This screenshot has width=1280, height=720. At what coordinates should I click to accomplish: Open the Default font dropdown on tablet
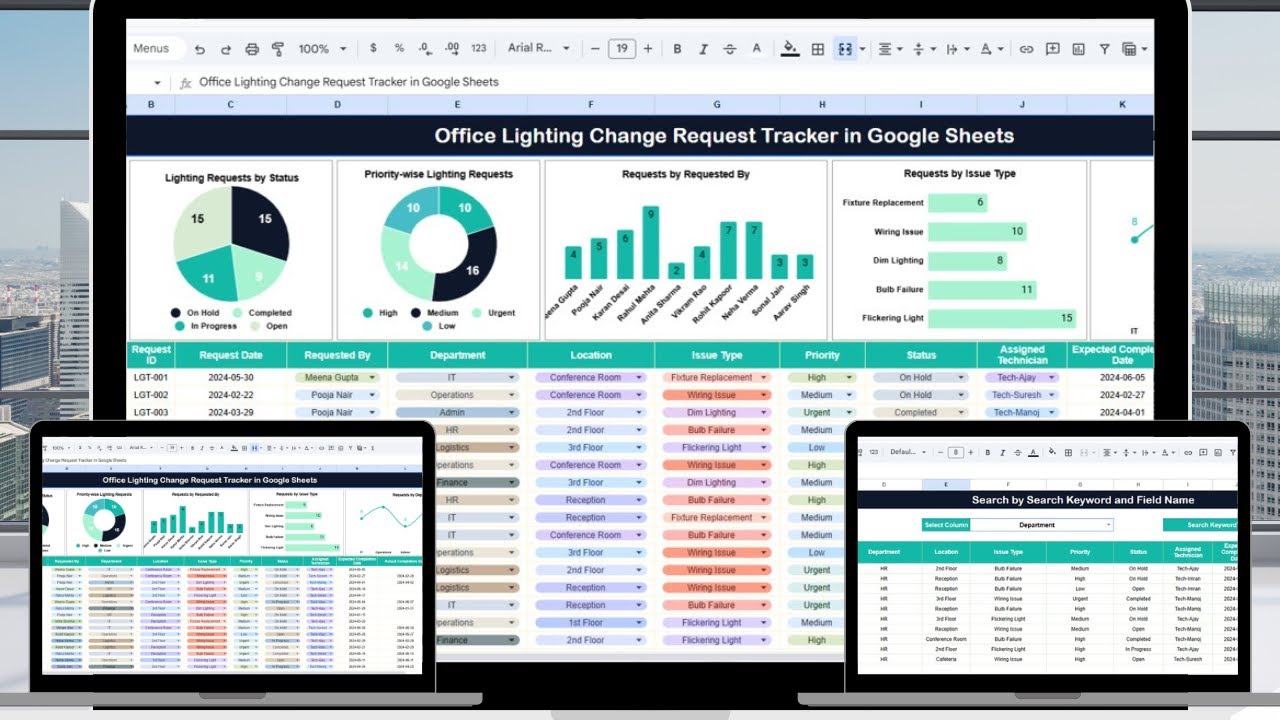click(908, 452)
